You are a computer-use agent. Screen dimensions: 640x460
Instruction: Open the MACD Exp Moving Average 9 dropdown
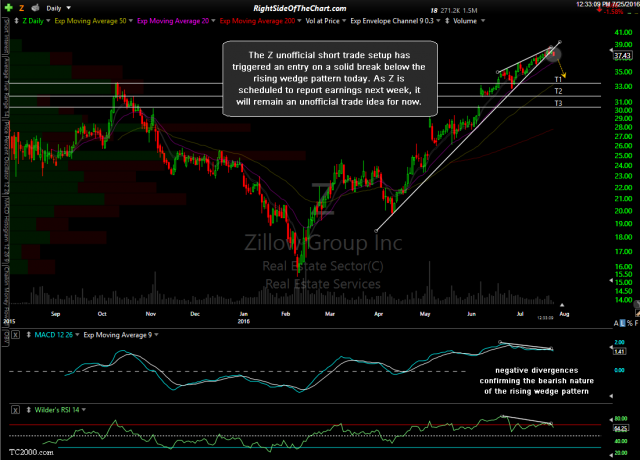[x=156, y=335]
